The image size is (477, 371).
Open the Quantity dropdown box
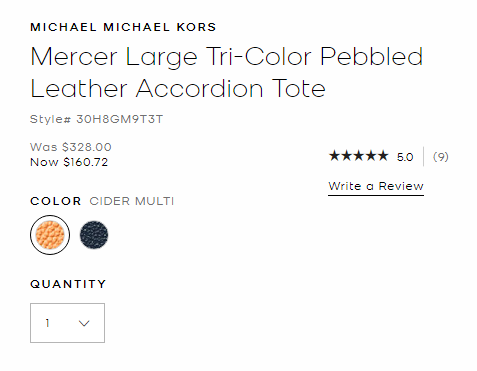[x=67, y=323]
